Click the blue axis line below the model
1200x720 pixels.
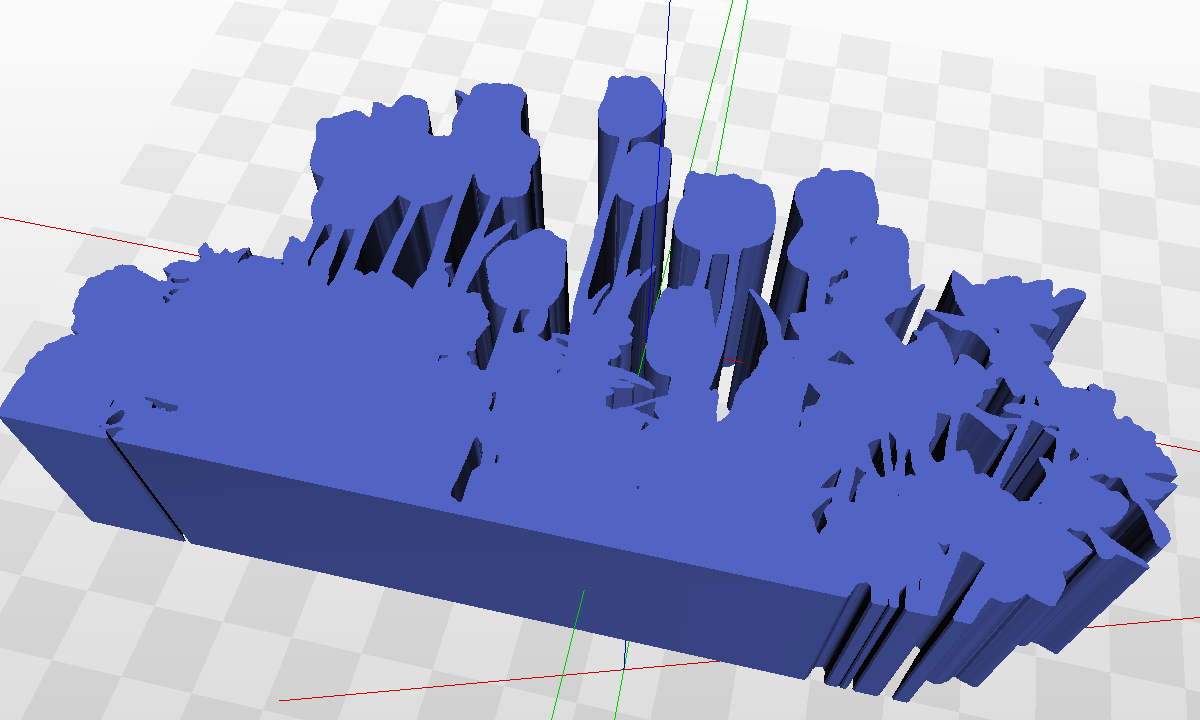(624, 655)
